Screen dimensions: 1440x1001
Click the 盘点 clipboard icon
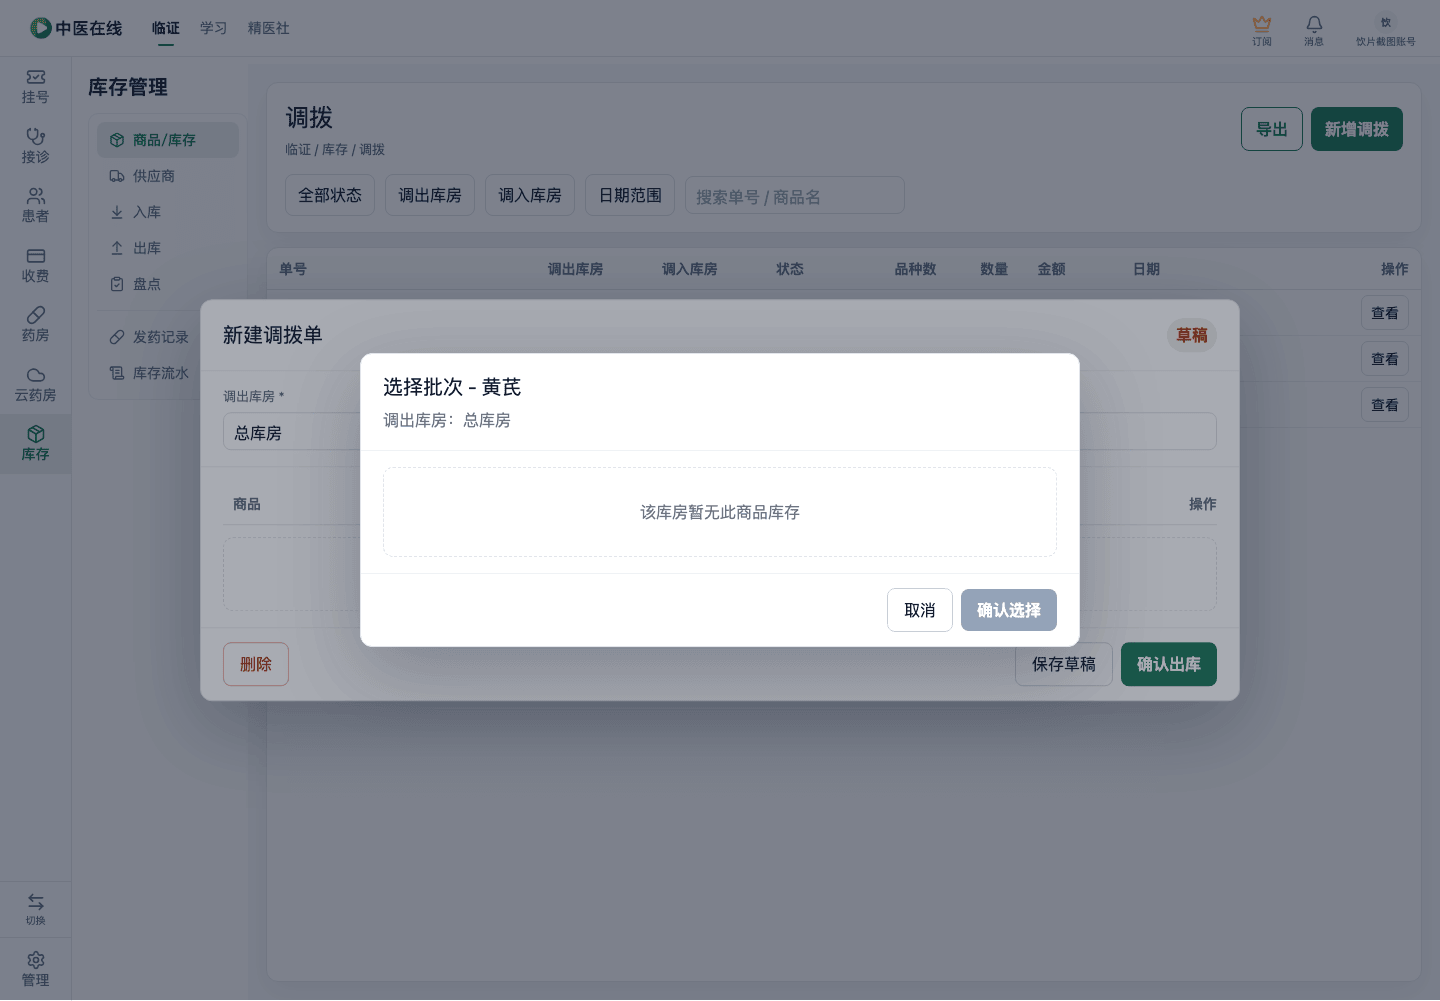tap(117, 284)
